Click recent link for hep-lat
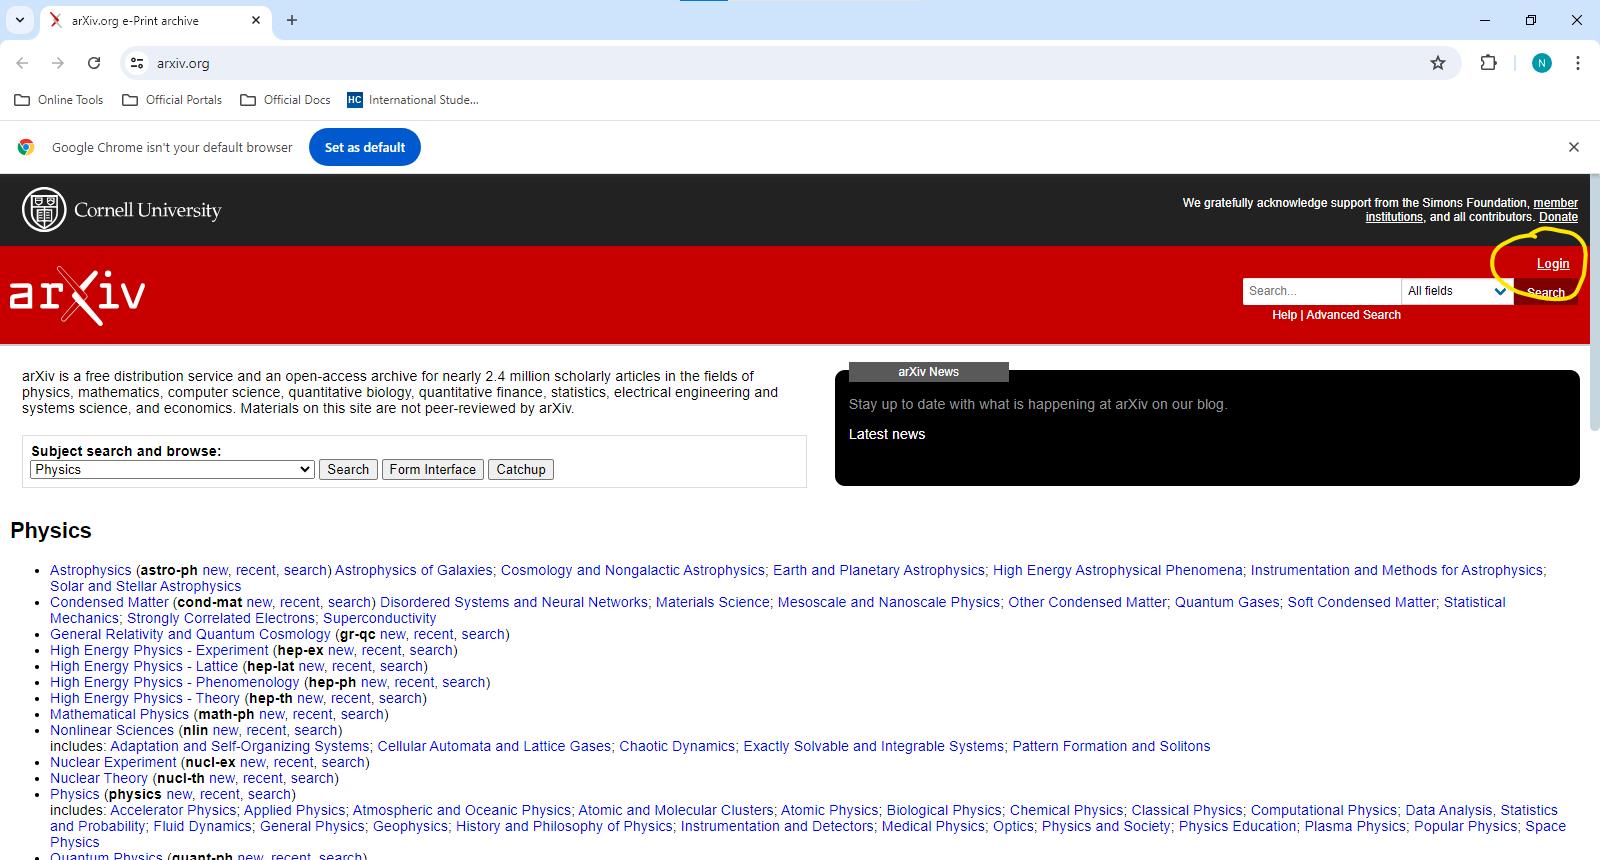Image resolution: width=1600 pixels, height=860 pixels. coord(352,666)
